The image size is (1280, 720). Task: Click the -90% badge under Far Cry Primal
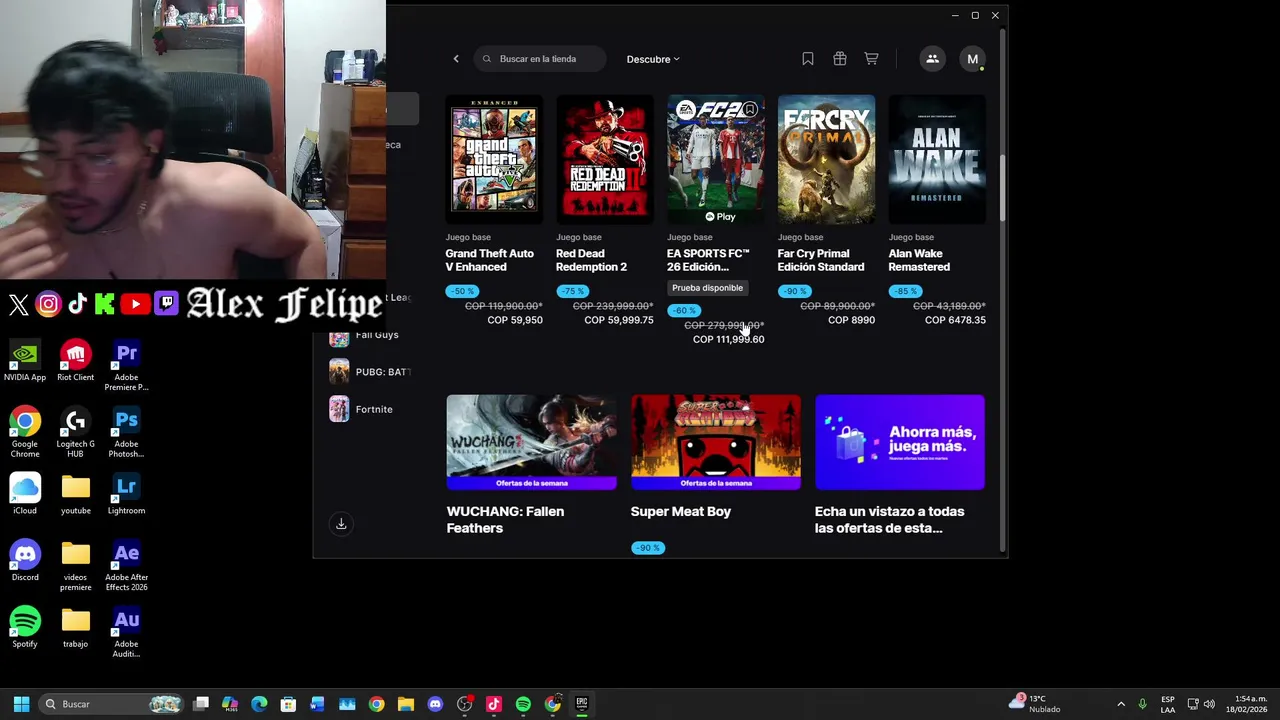pos(795,291)
